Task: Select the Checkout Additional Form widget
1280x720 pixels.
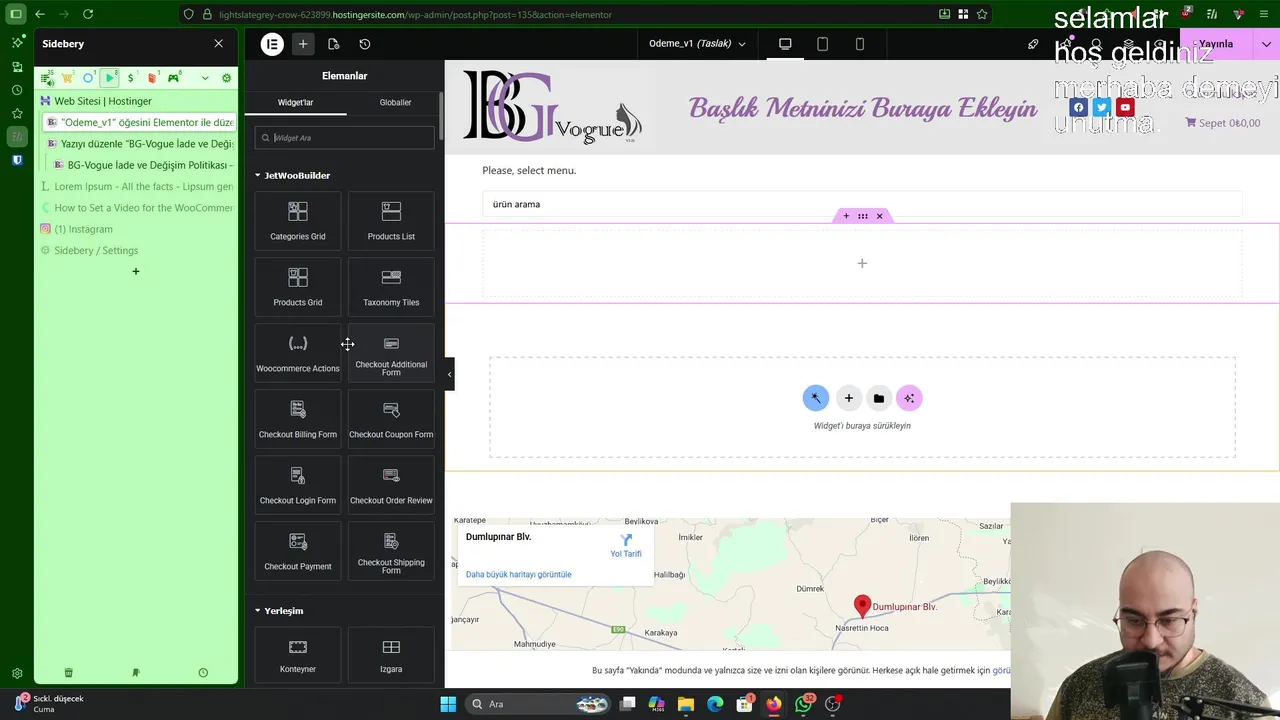Action: 391,352
